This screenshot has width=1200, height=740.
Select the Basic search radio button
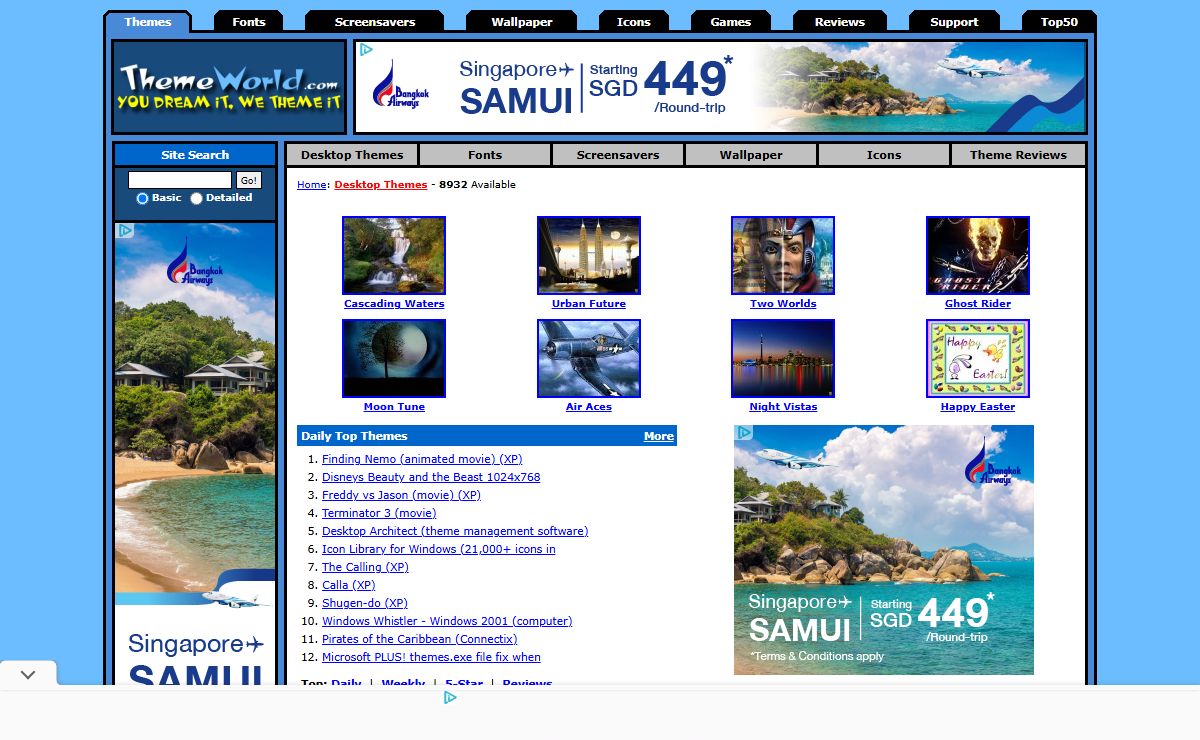(142, 198)
